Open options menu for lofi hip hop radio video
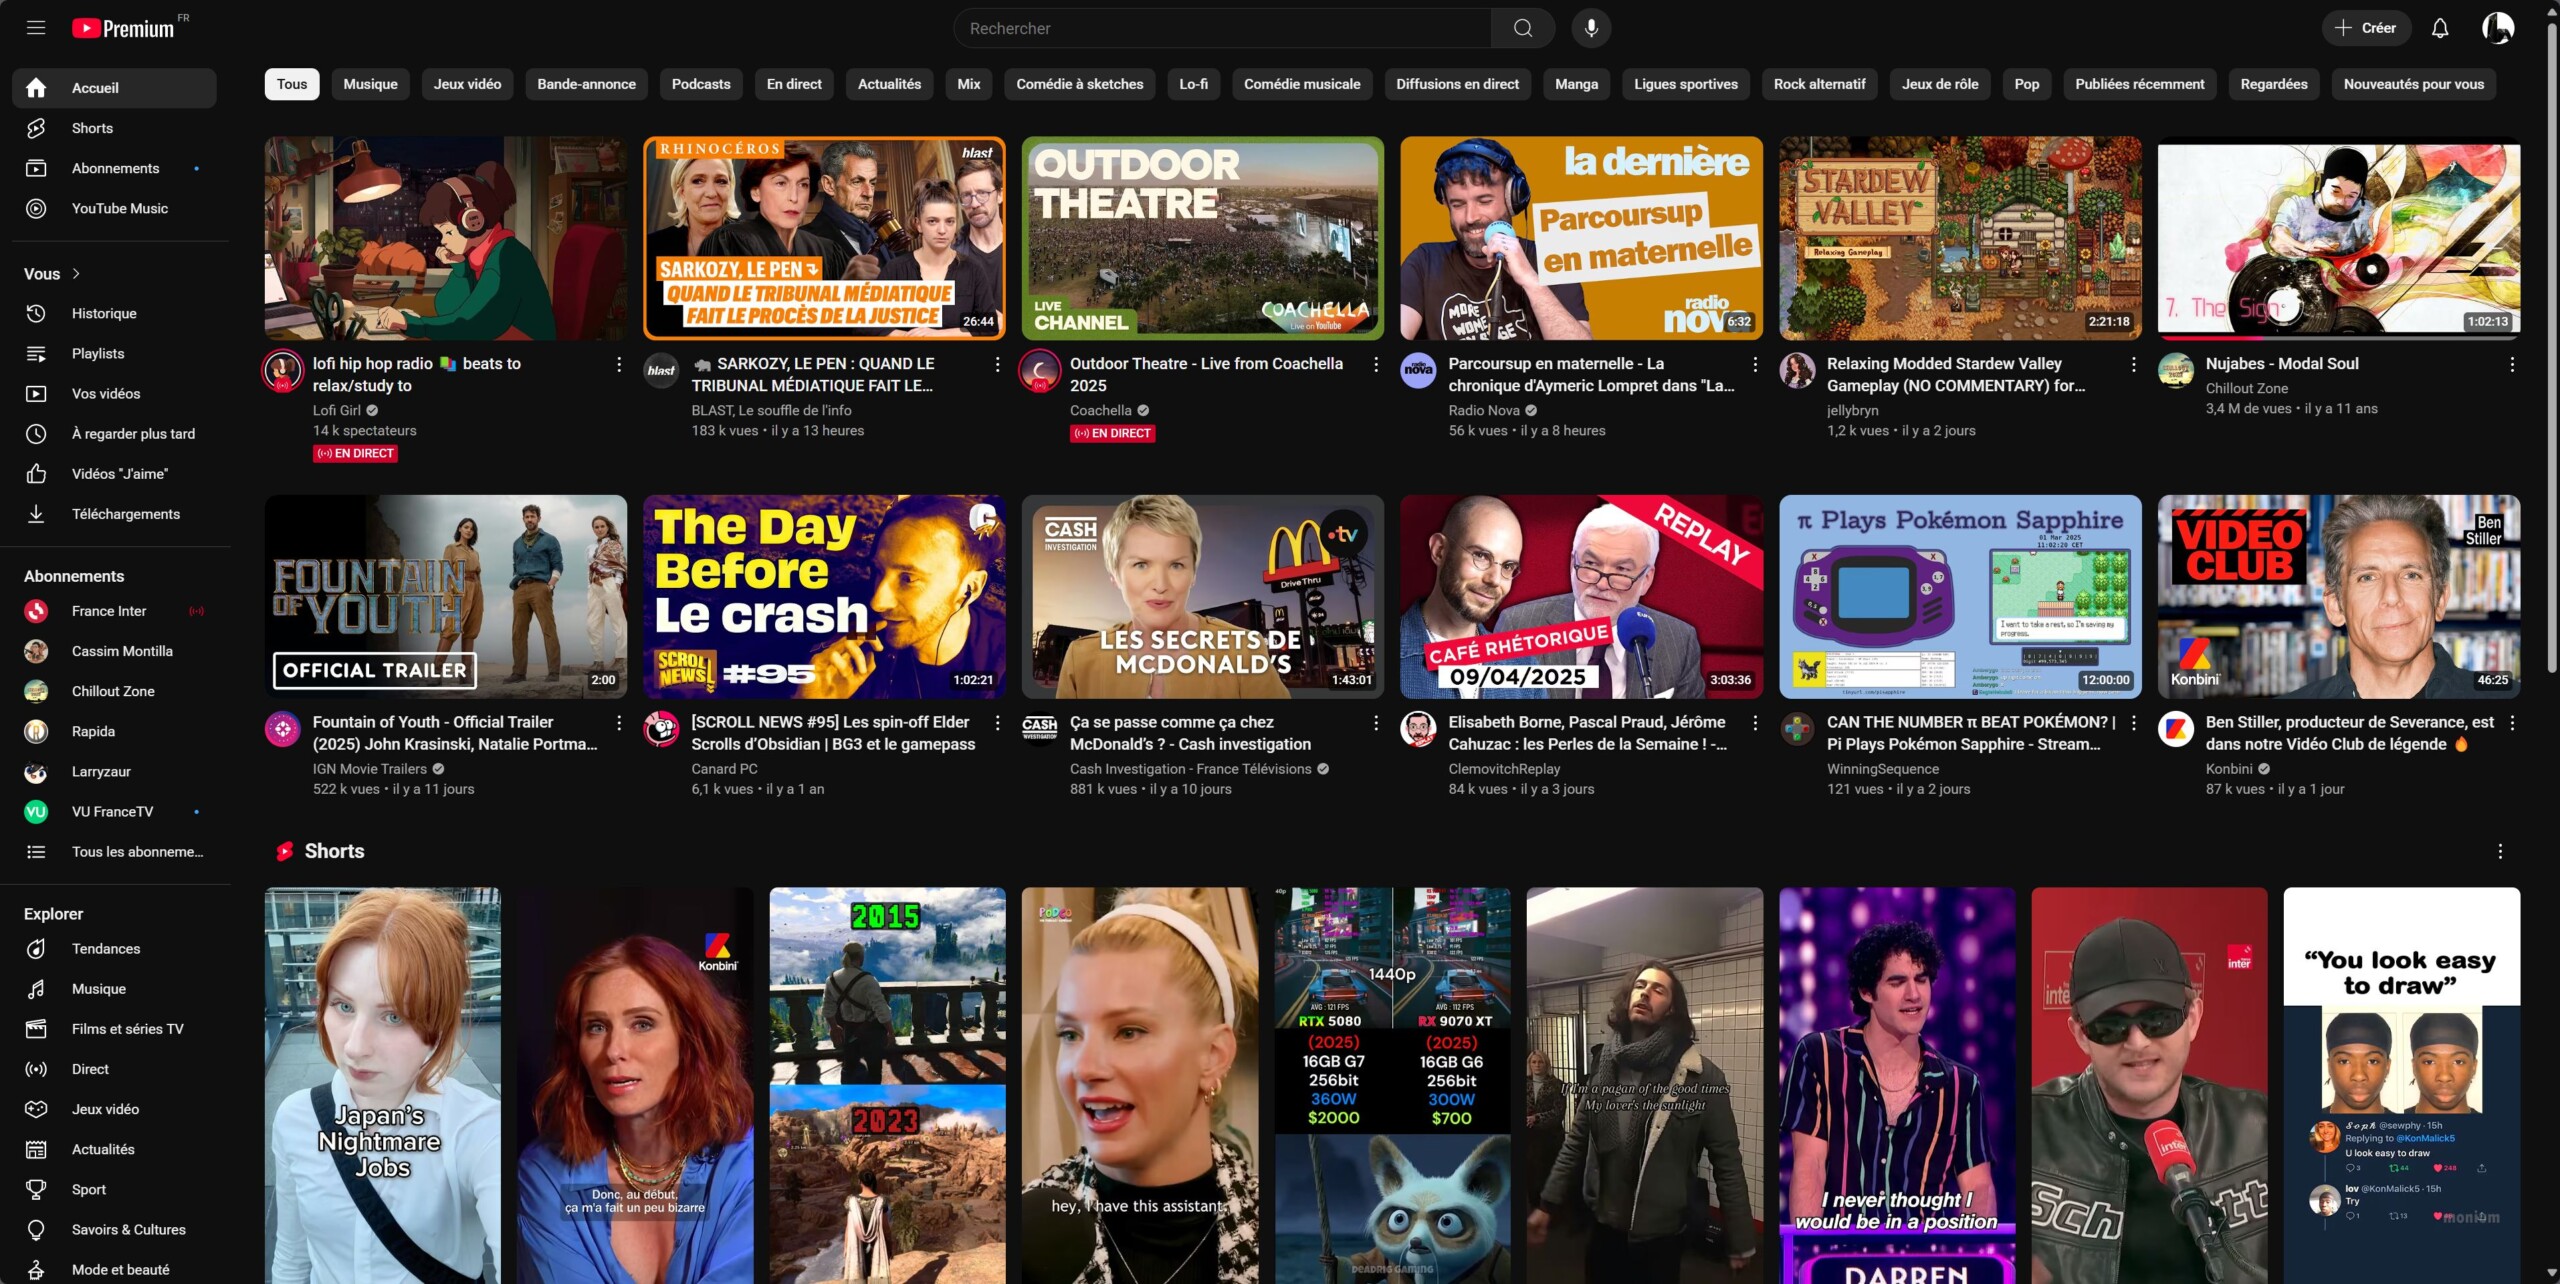 click(618, 365)
